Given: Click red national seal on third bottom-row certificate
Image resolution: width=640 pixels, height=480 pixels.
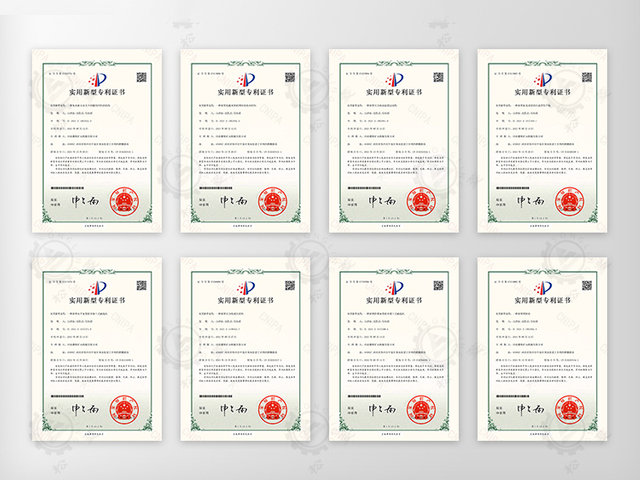Looking at the screenshot, I should tap(421, 411).
